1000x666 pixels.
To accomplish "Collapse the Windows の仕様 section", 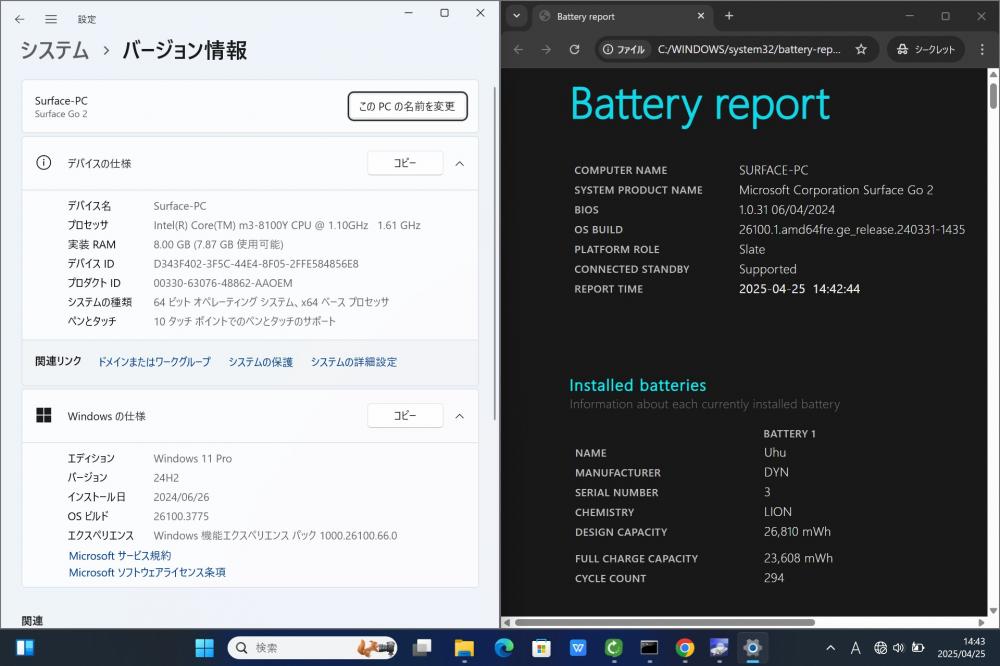I will (459, 416).
